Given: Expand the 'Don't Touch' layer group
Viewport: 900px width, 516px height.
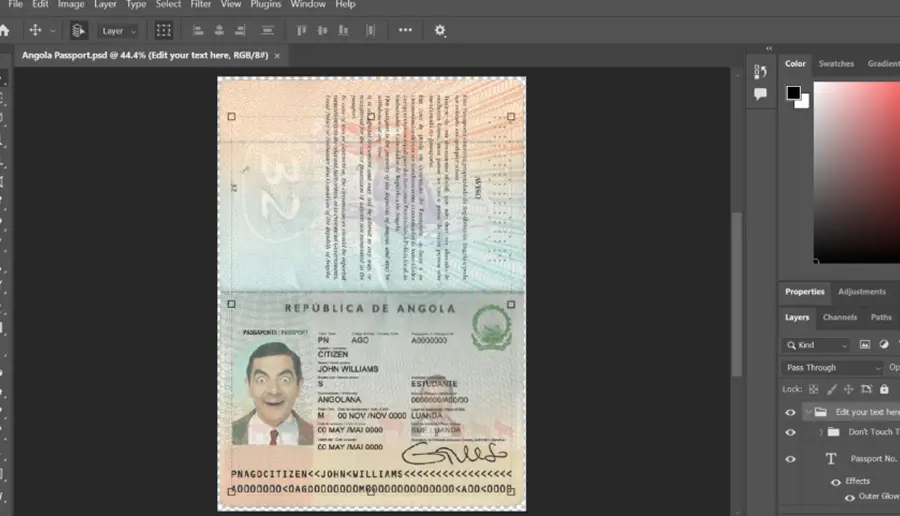Looking at the screenshot, I should 821,432.
